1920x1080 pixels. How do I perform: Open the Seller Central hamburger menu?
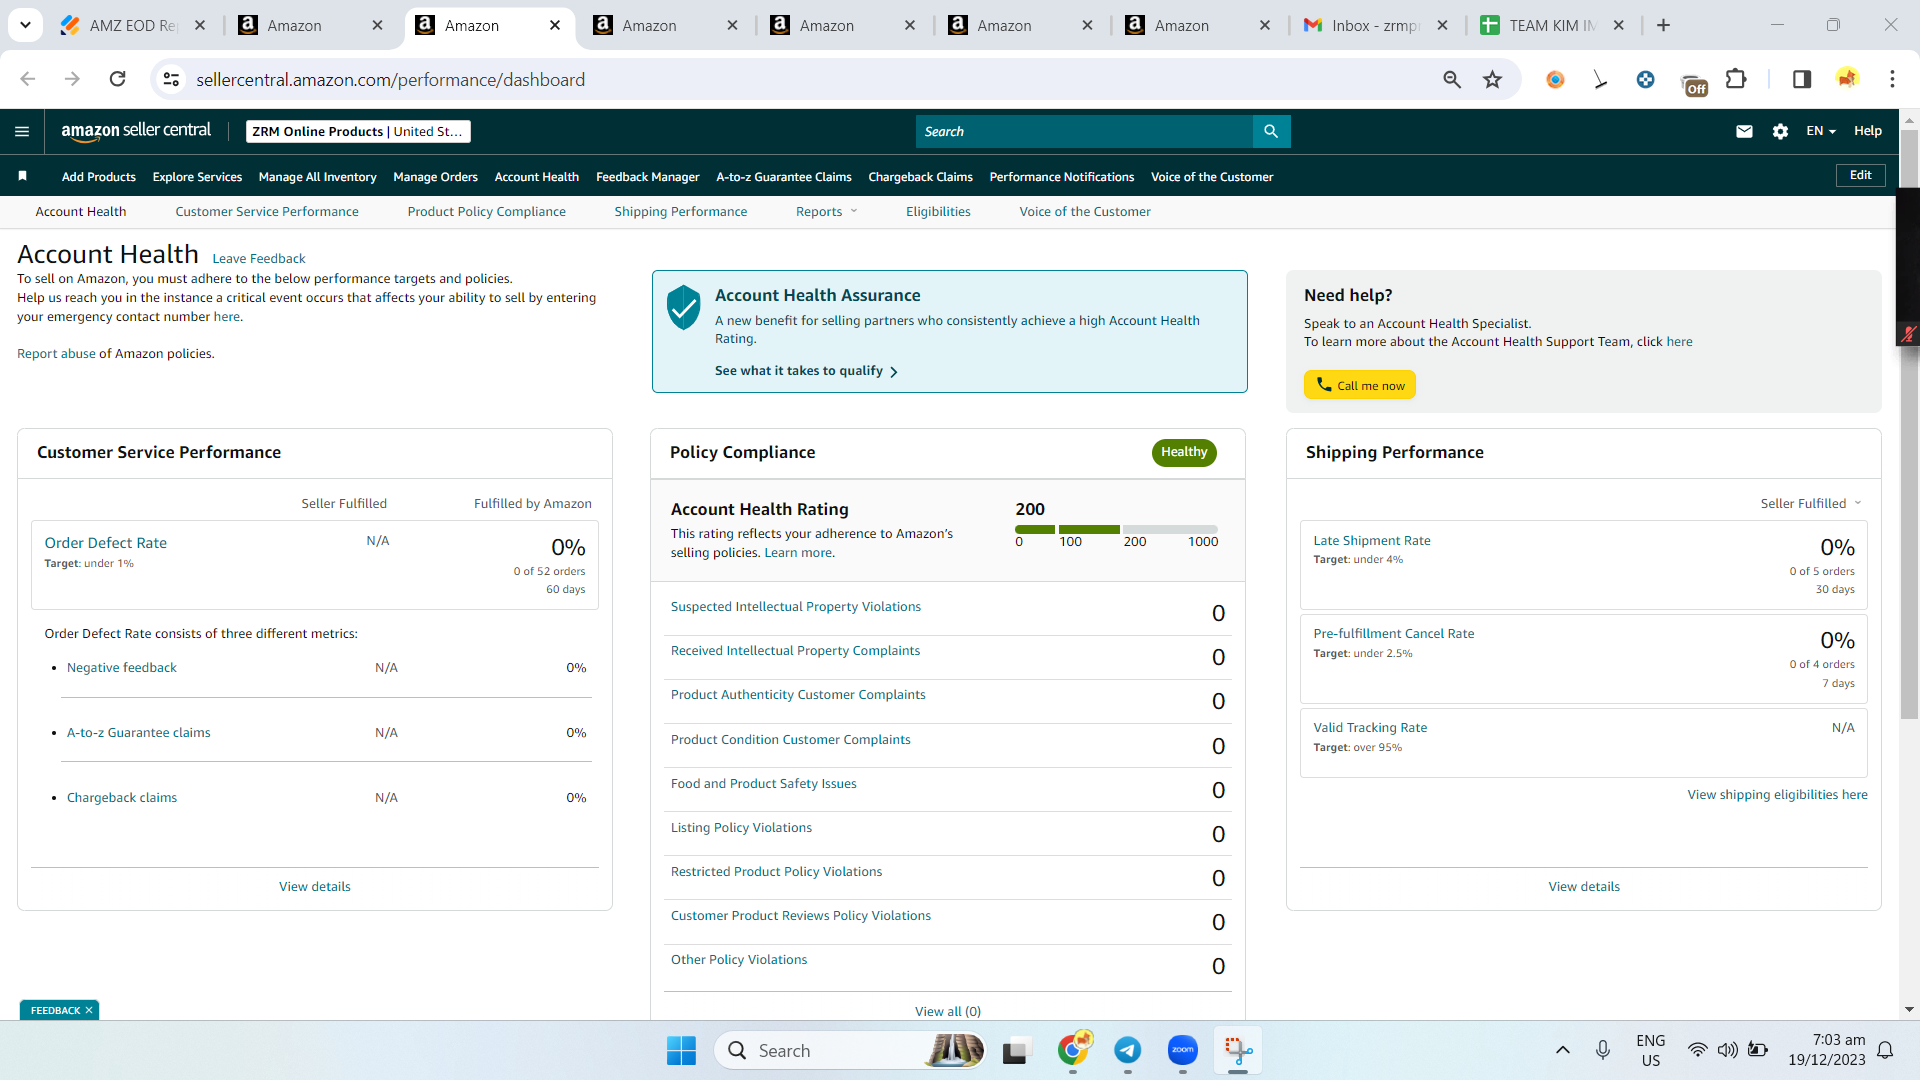[22, 131]
